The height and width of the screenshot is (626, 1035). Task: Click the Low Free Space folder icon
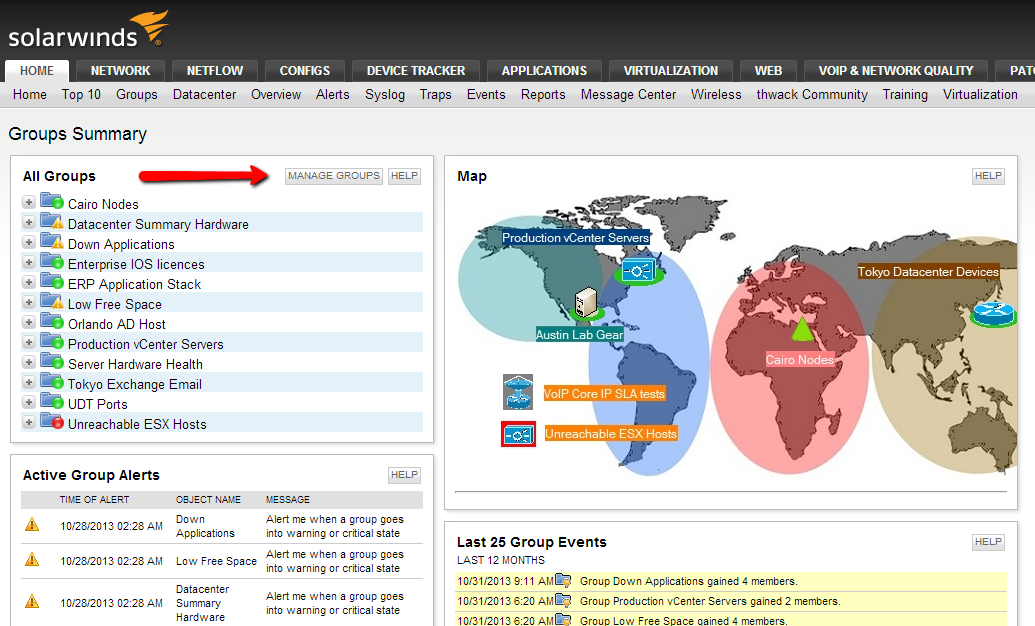51,301
